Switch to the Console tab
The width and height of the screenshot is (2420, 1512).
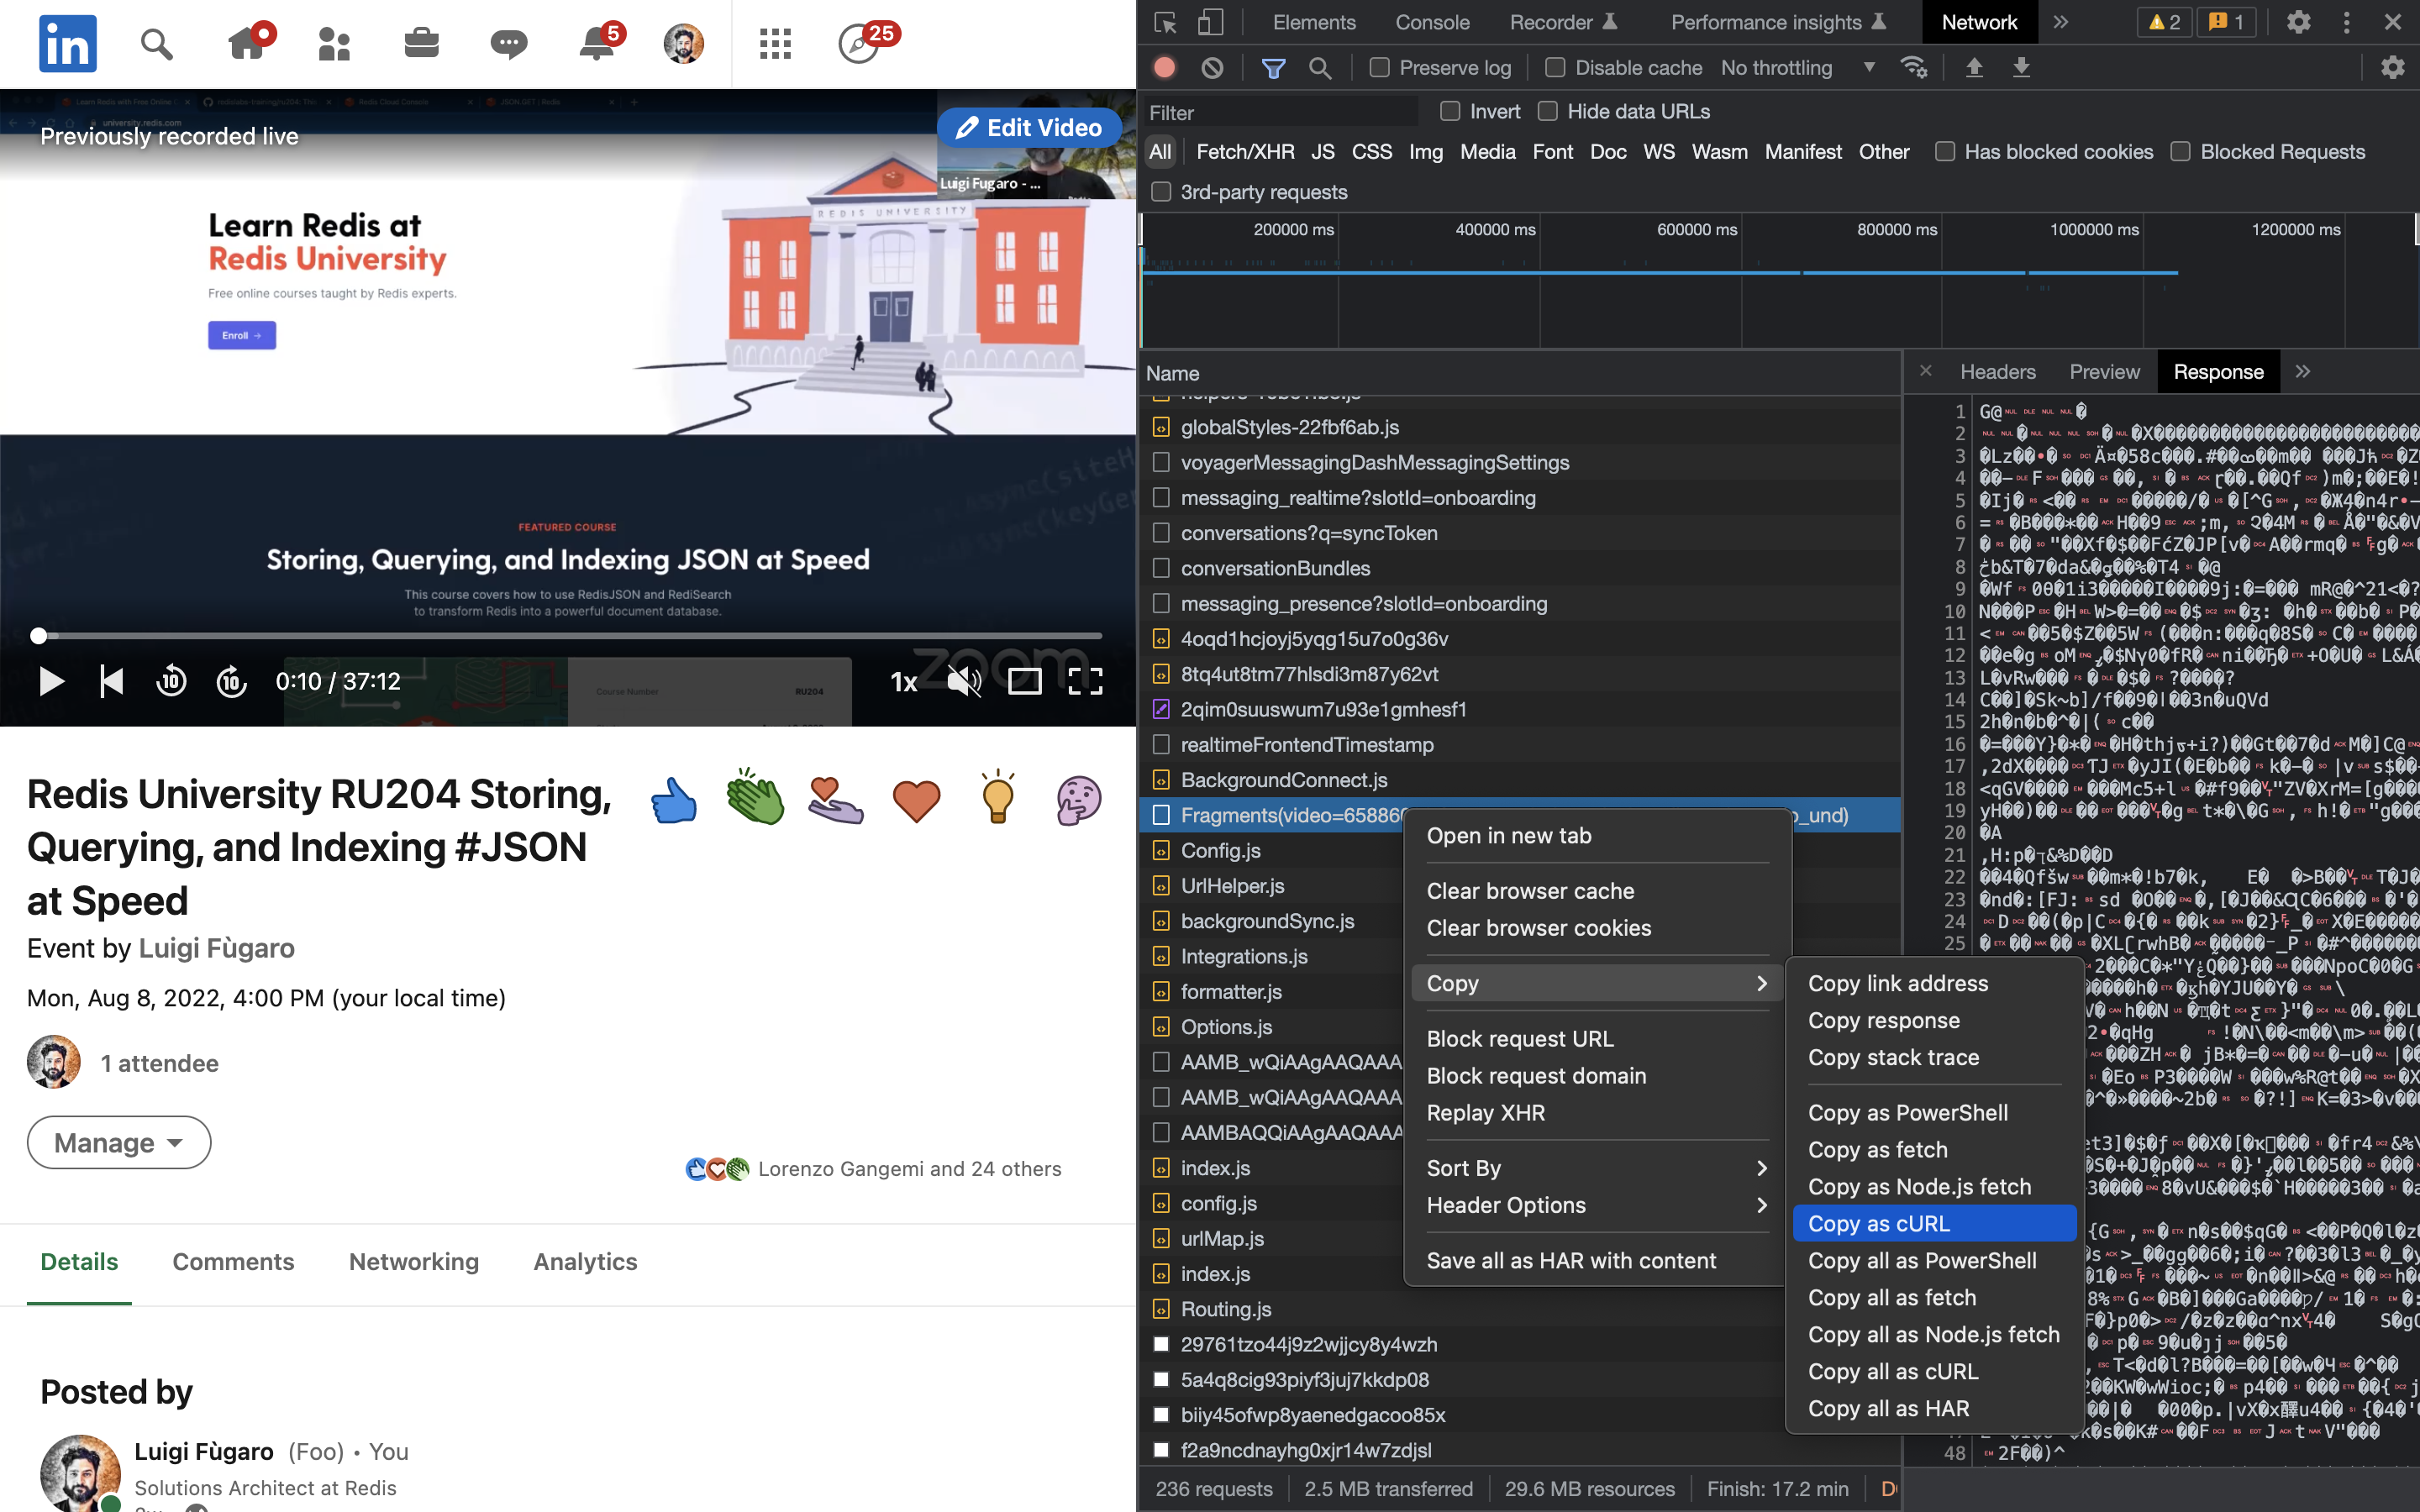[1432, 22]
